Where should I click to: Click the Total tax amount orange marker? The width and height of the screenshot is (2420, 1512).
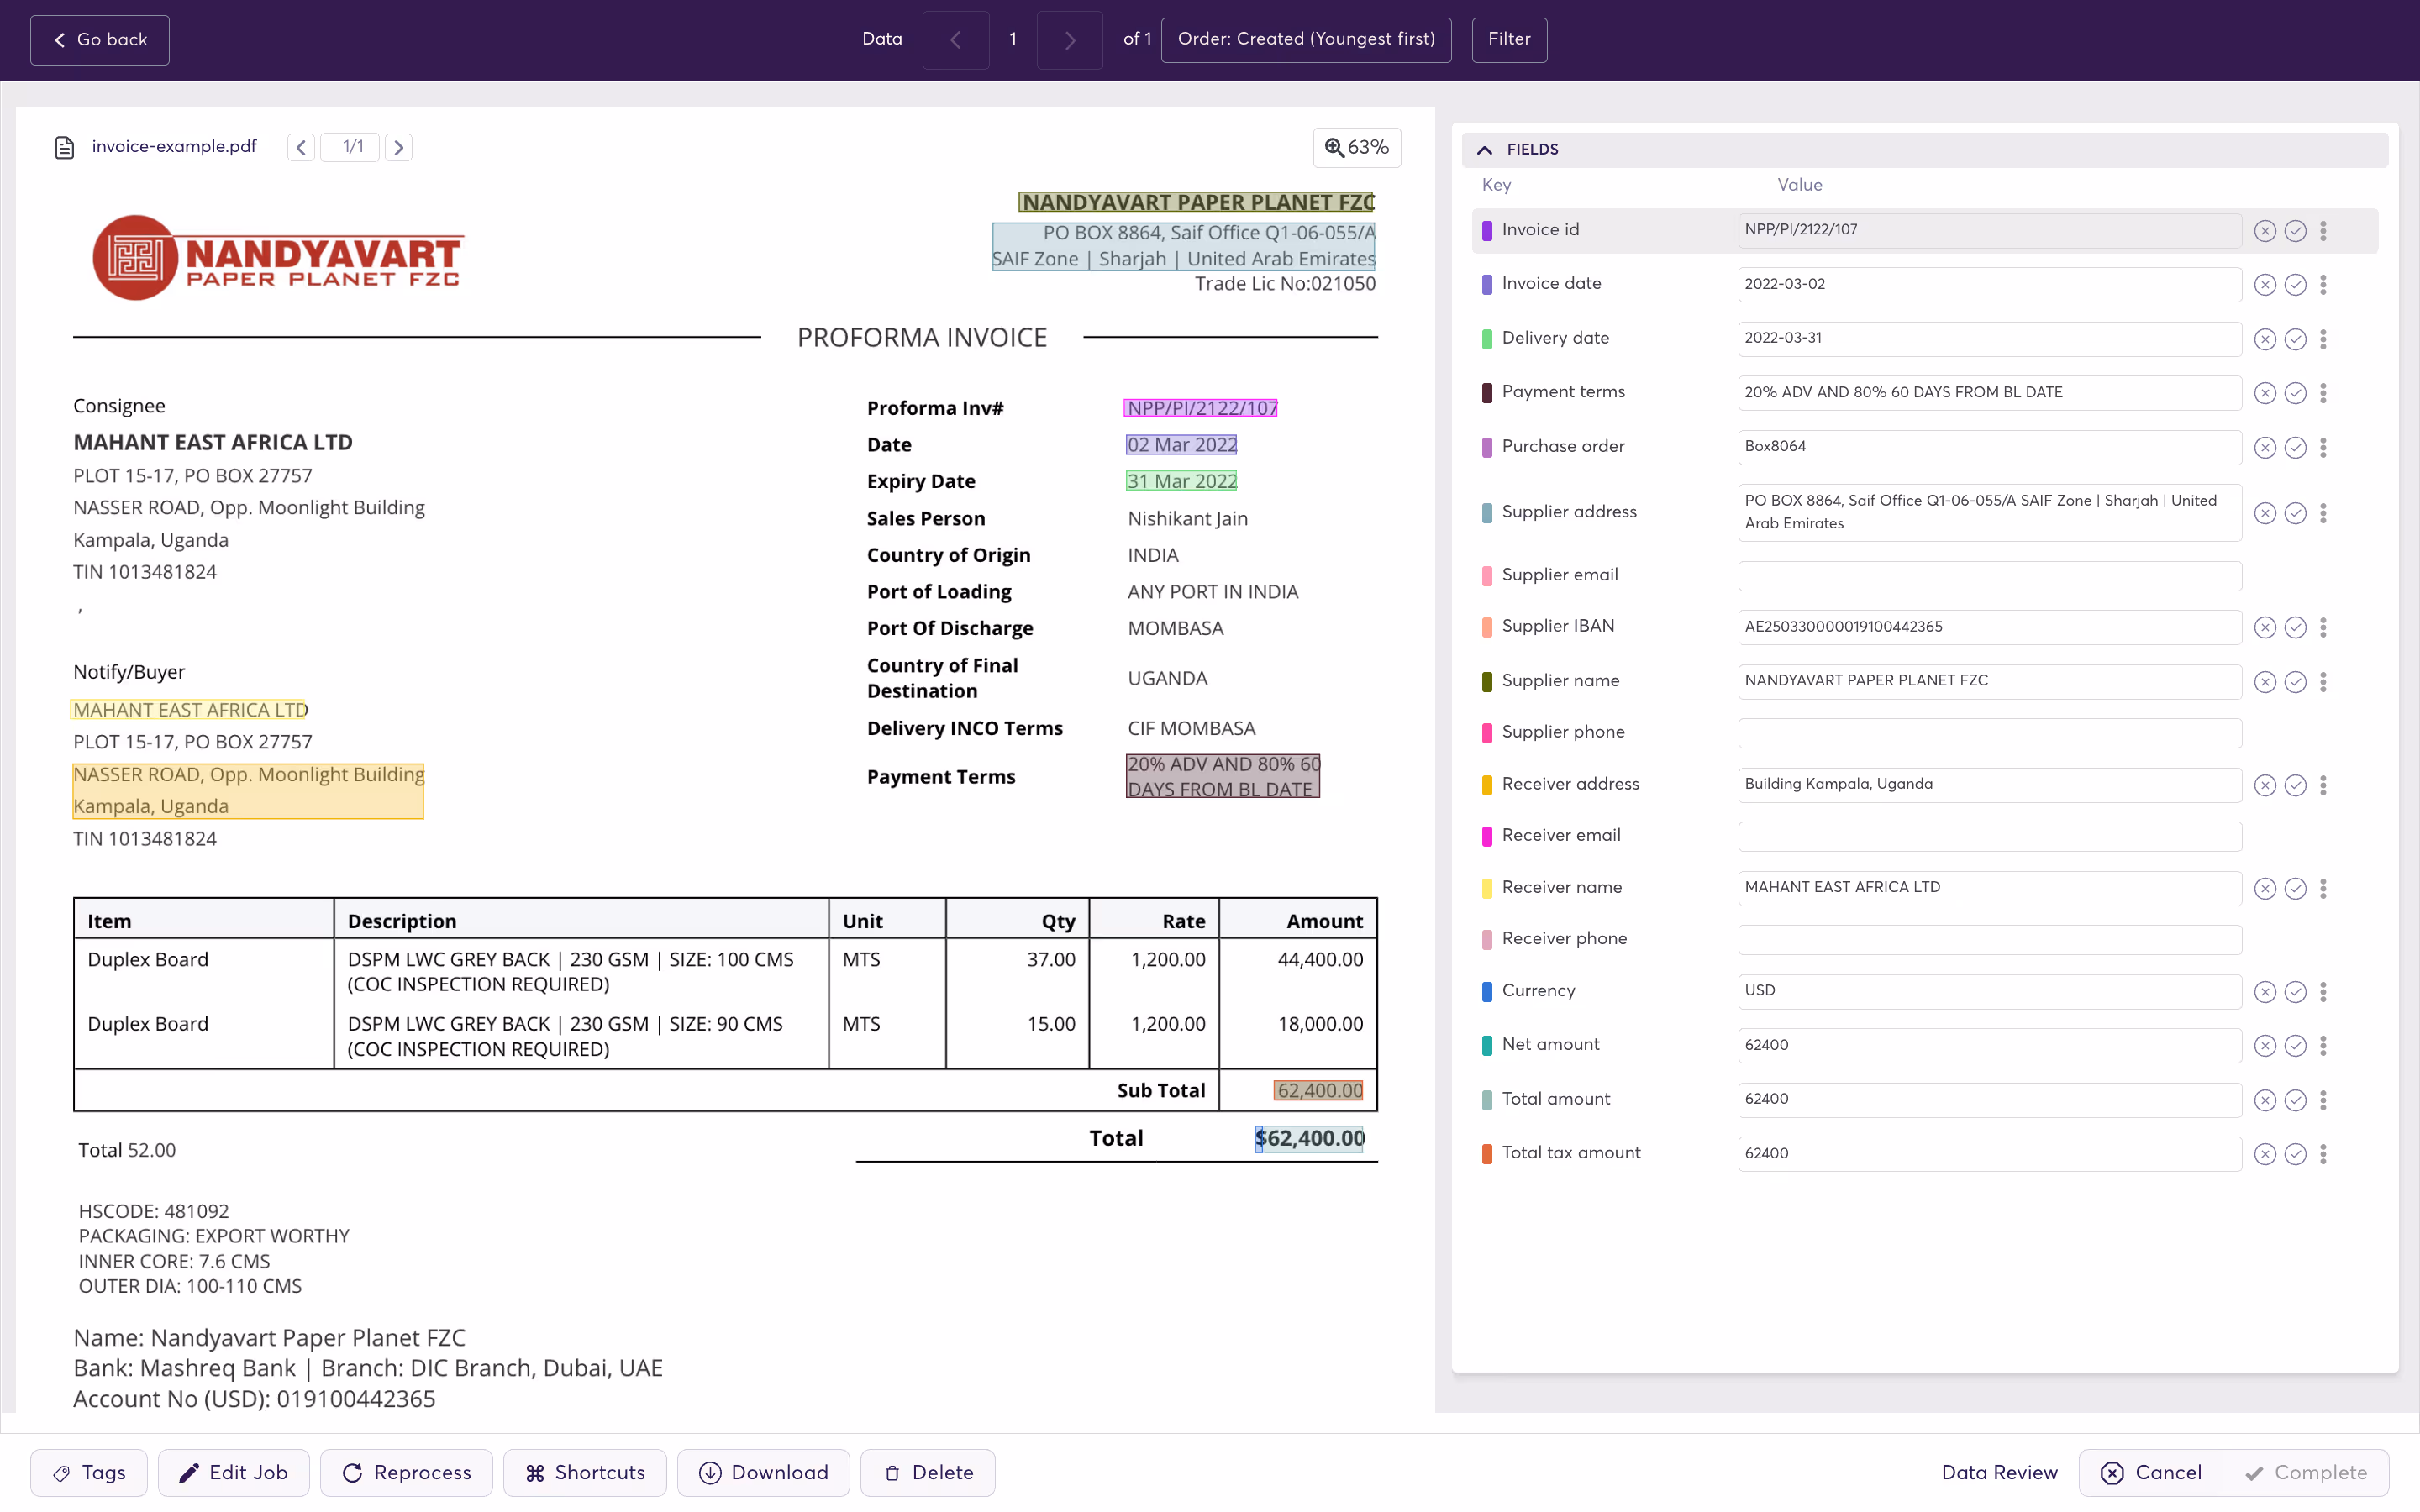tap(1487, 1154)
